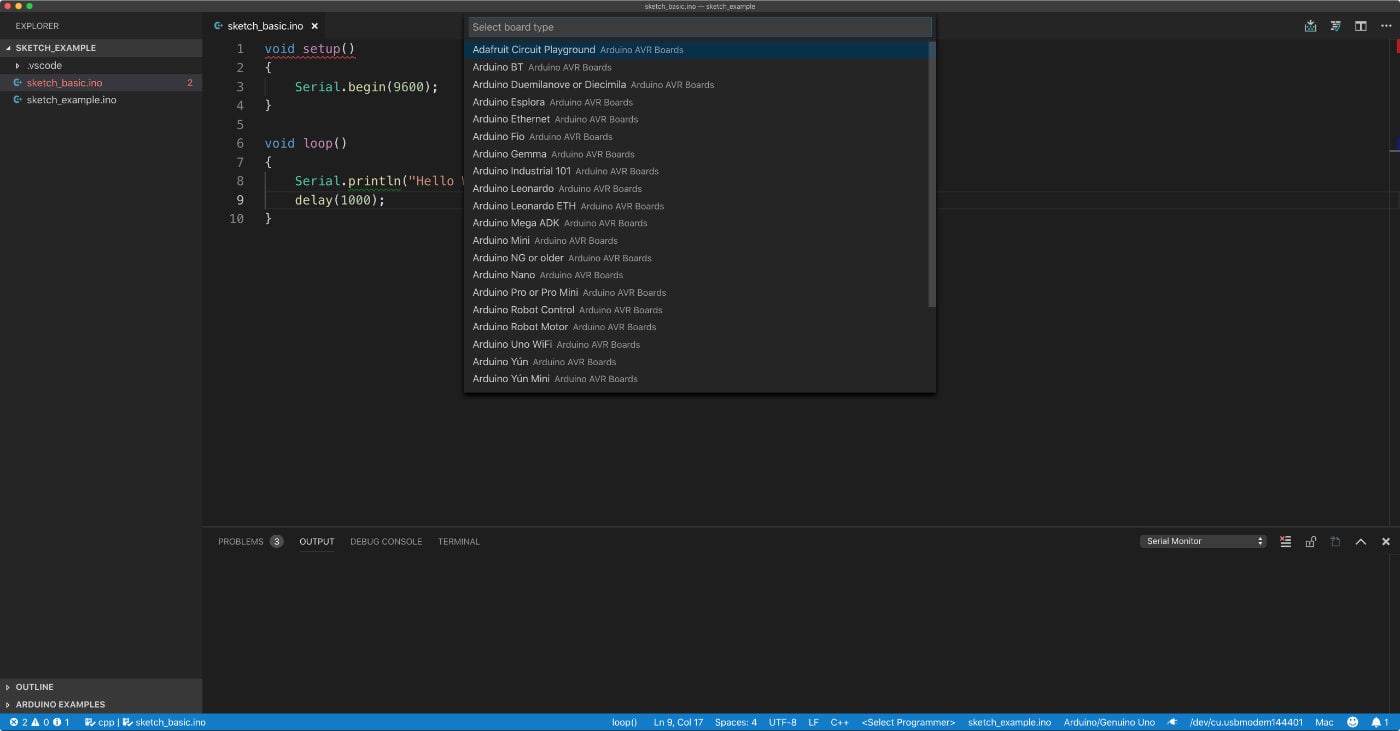The height and width of the screenshot is (731, 1400).
Task: Click Mac configuration in status bar
Action: pyautogui.click(x=1324, y=722)
